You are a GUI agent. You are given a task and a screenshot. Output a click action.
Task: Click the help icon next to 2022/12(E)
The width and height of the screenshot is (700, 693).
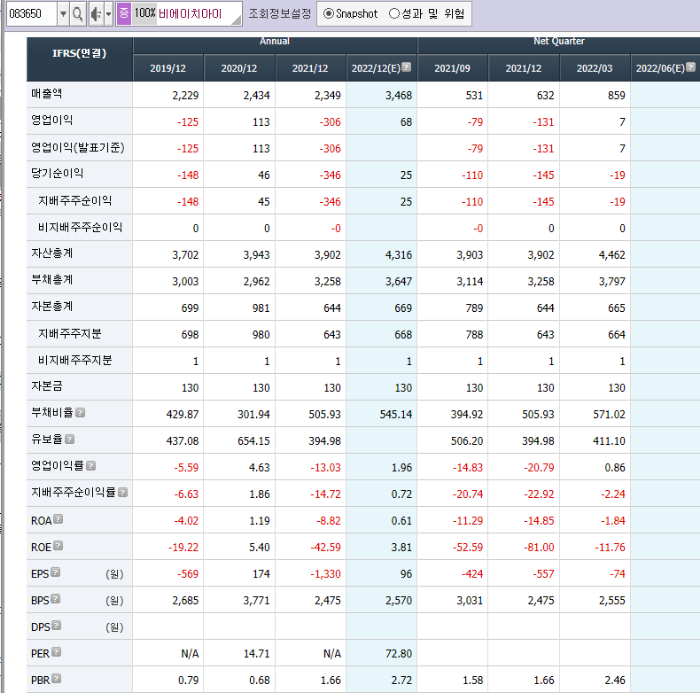pos(406,67)
